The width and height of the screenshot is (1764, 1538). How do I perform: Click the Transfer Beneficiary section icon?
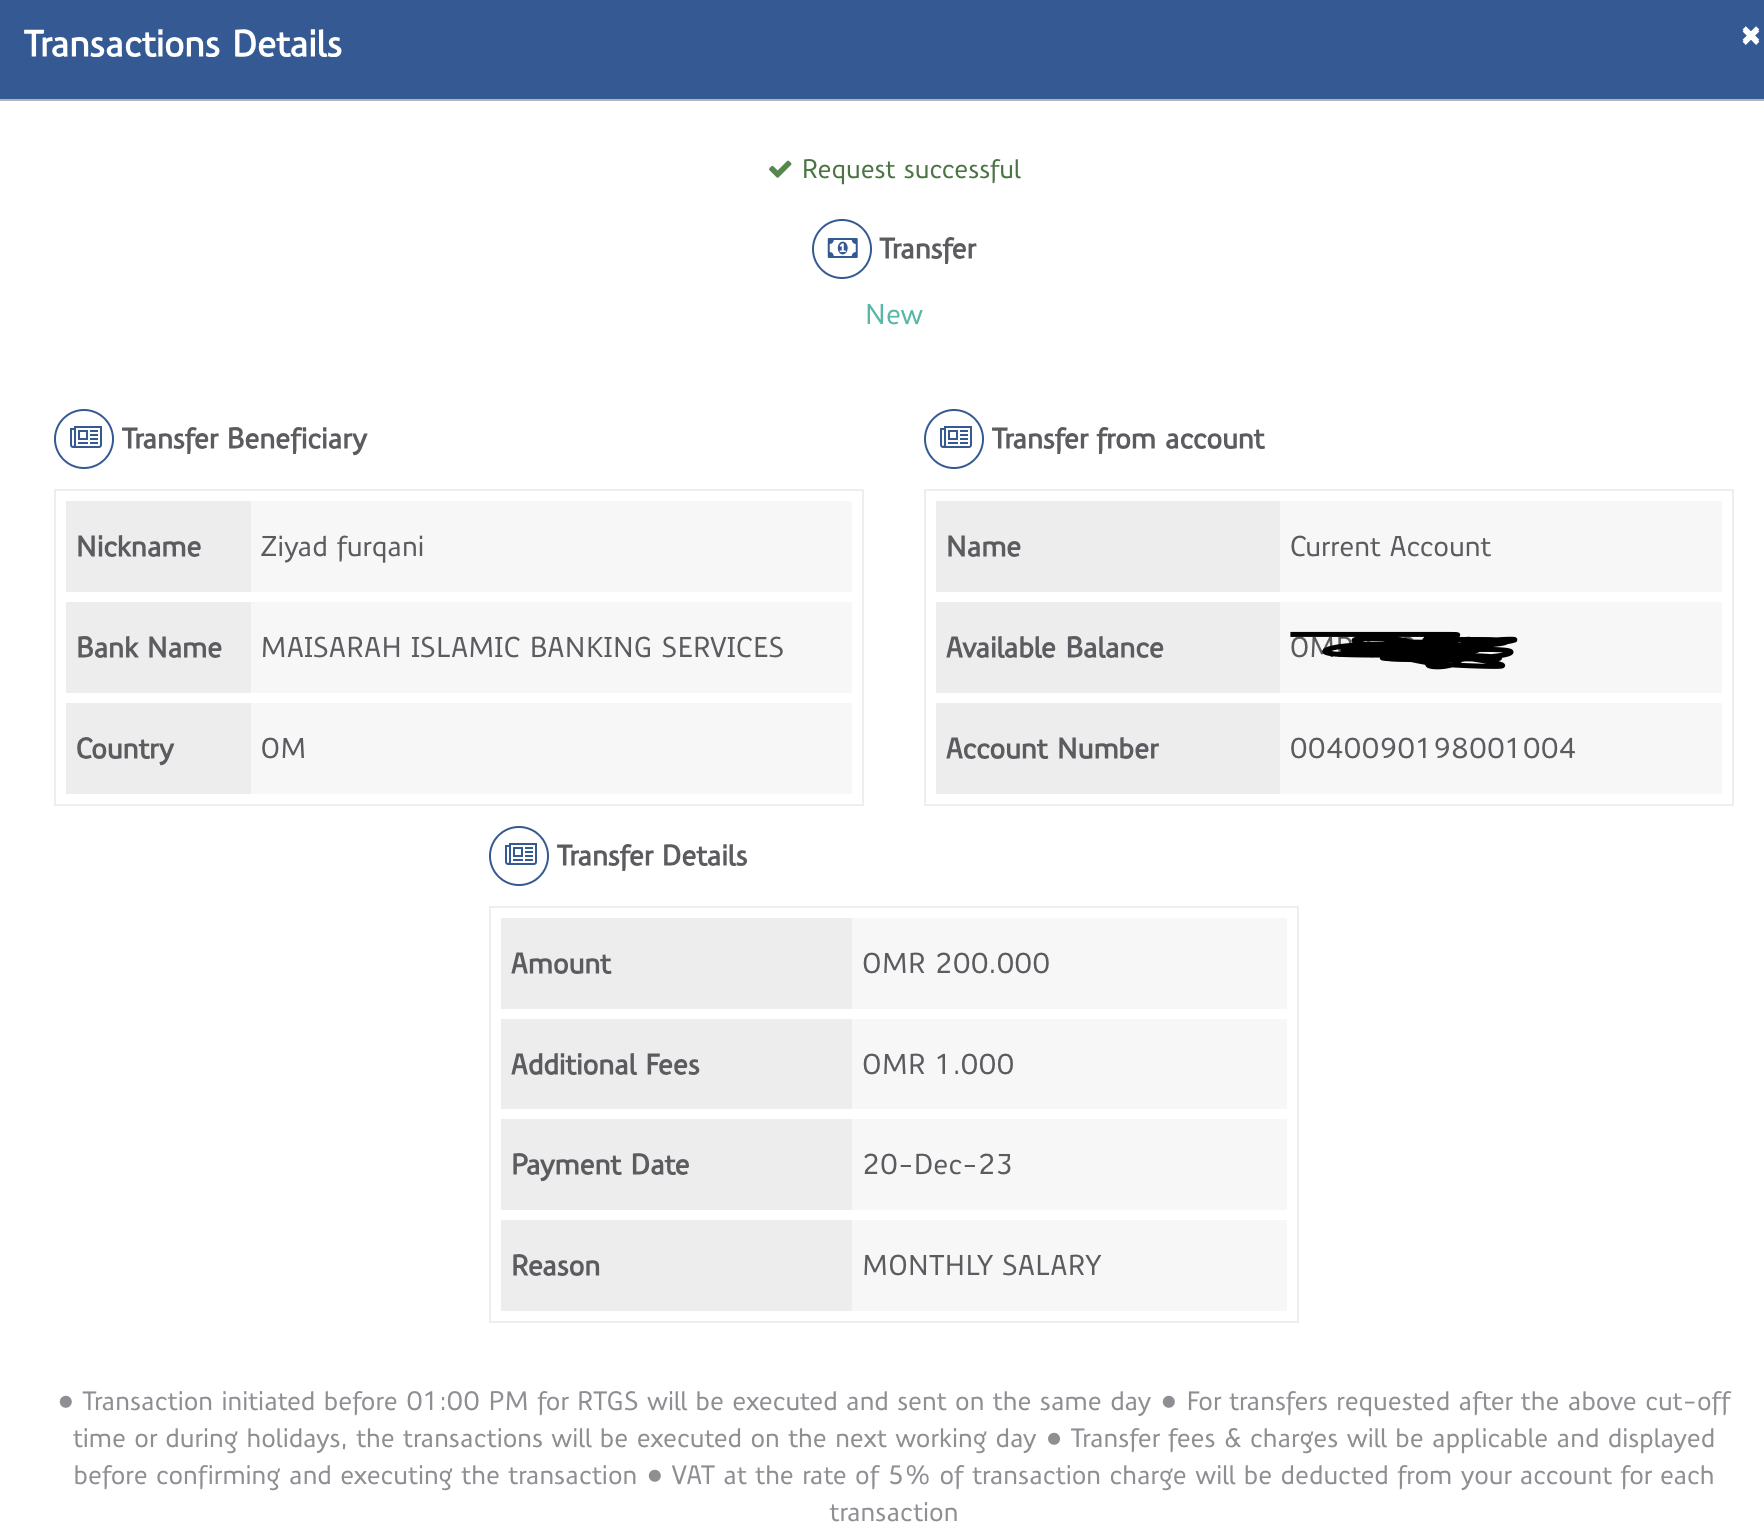pos(84,439)
